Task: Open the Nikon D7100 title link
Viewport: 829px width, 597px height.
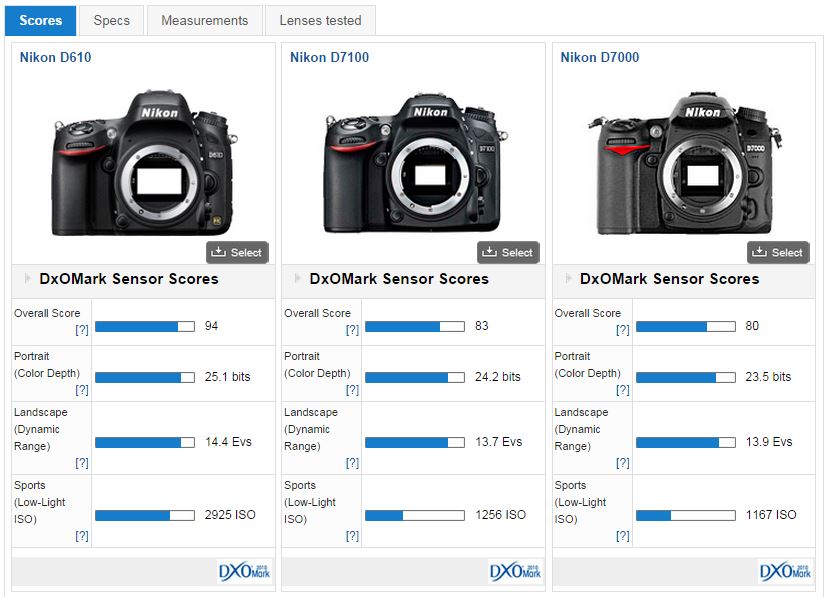Action: (x=329, y=57)
